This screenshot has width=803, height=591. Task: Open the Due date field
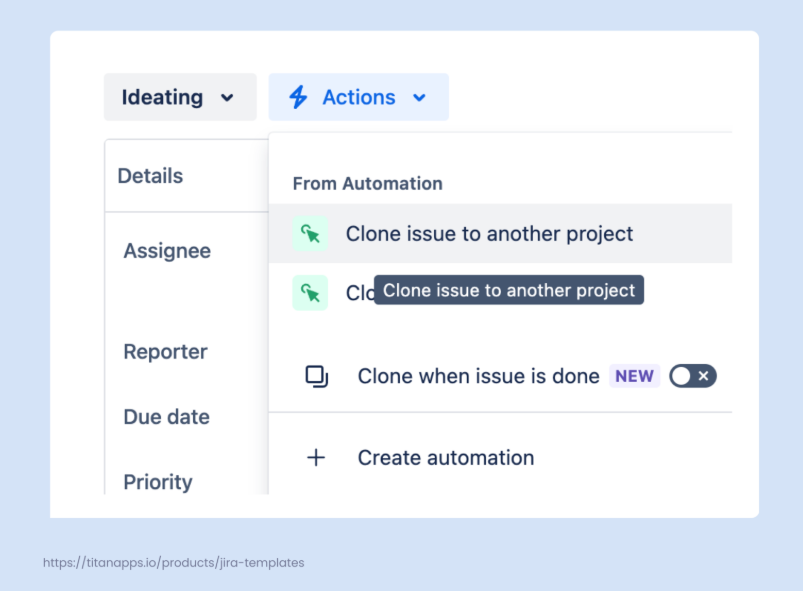coord(166,417)
